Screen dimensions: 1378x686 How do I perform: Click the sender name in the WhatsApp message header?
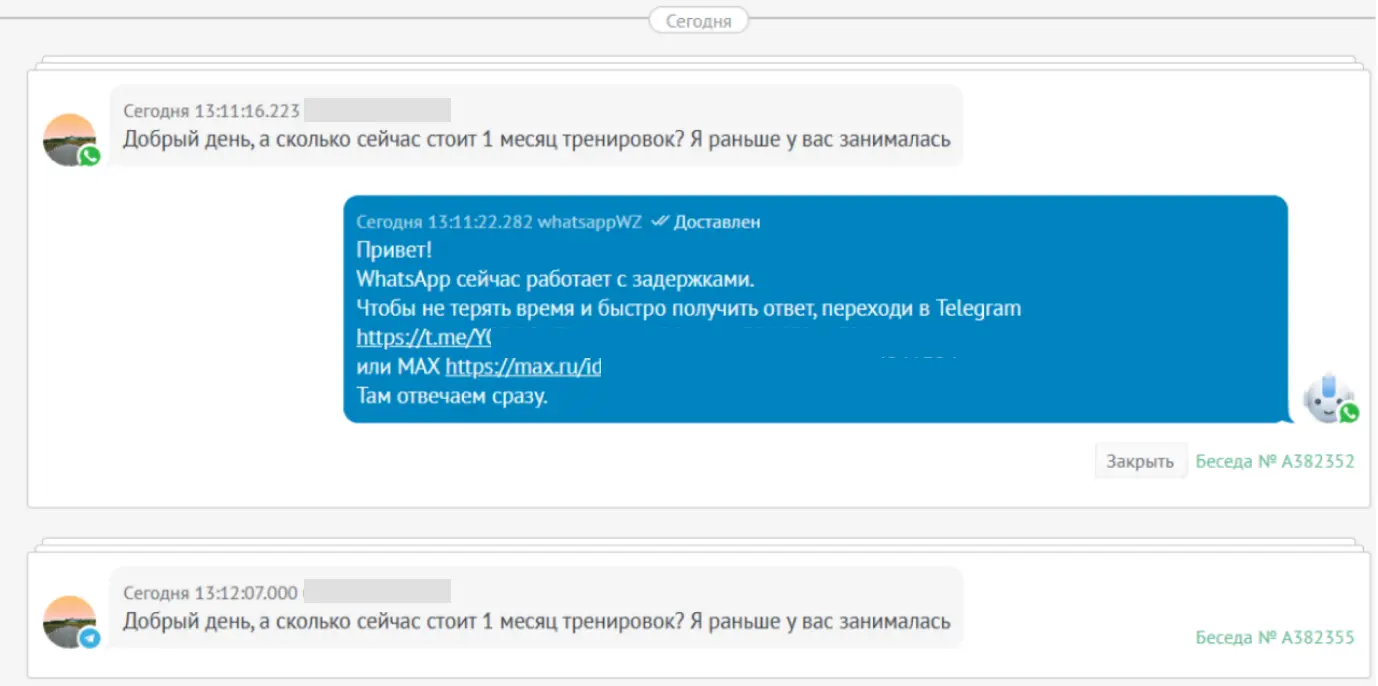(x=377, y=111)
